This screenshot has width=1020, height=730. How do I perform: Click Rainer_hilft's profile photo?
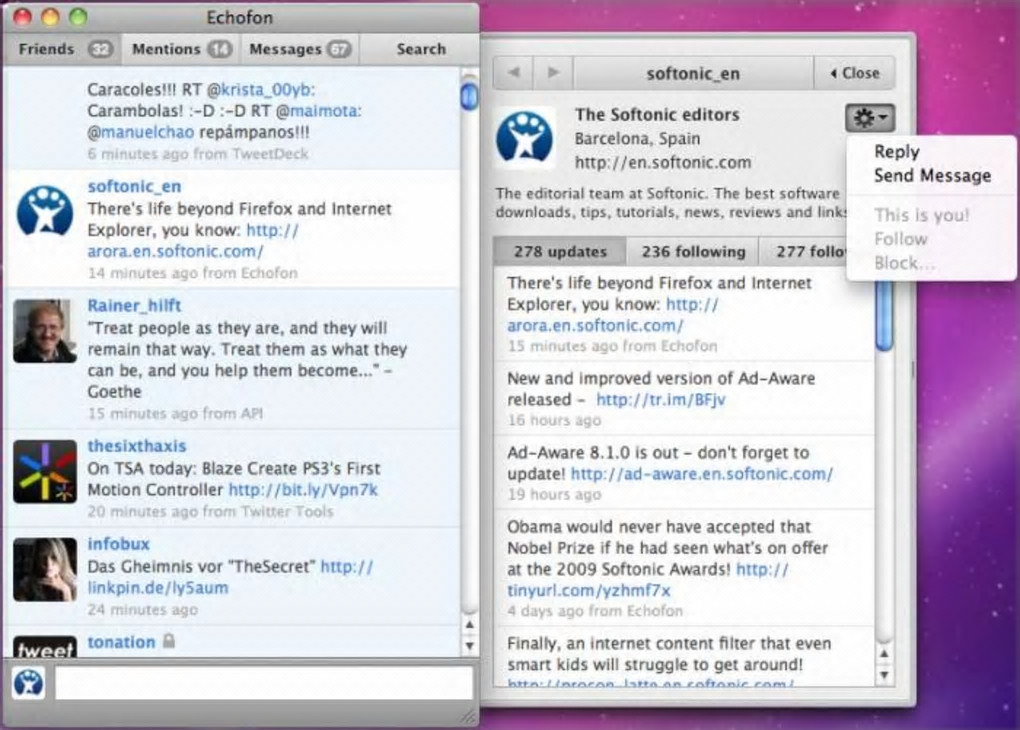44,331
